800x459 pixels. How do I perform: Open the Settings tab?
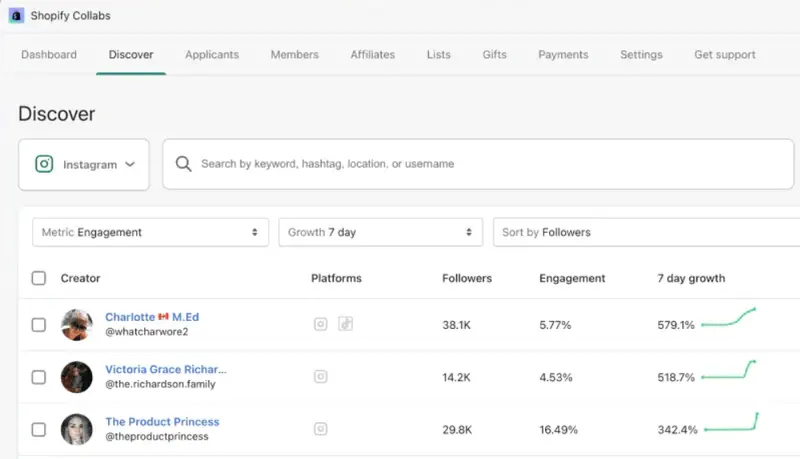click(641, 55)
